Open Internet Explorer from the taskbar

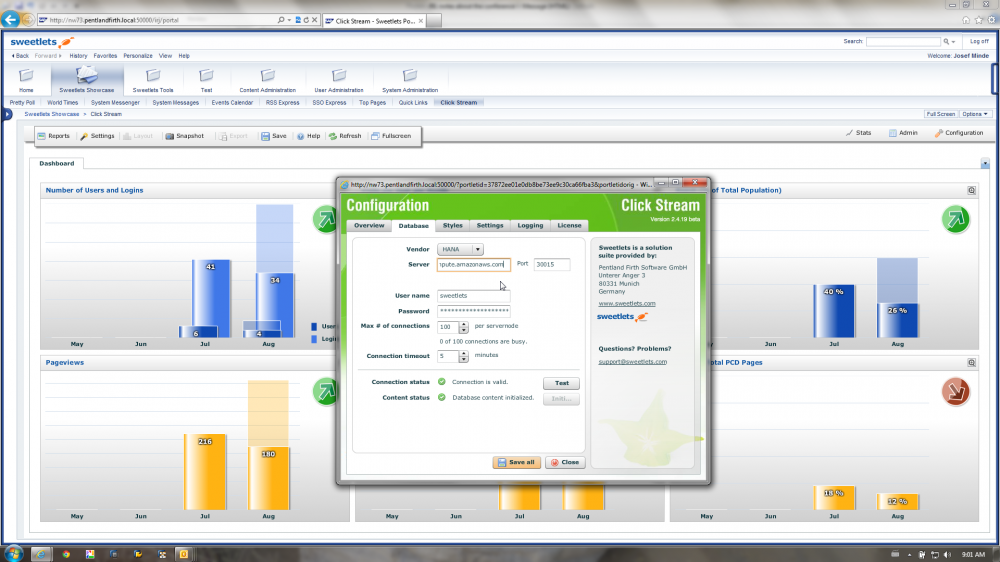tap(41, 554)
